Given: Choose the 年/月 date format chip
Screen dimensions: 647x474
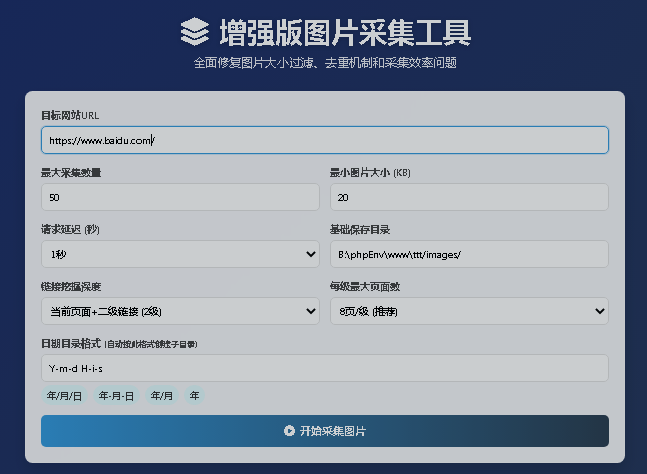Looking at the screenshot, I should (162, 396).
